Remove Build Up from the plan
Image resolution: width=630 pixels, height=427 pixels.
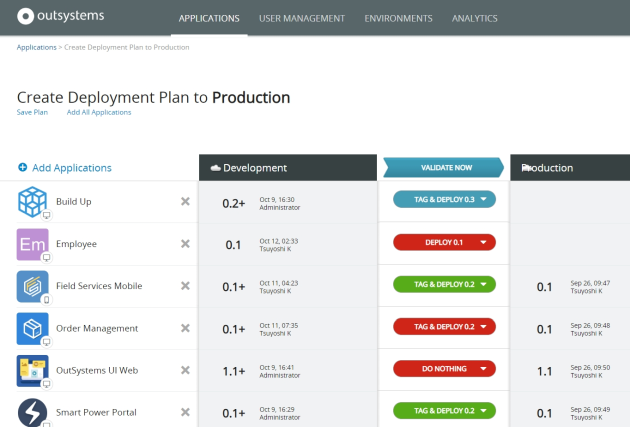click(185, 201)
